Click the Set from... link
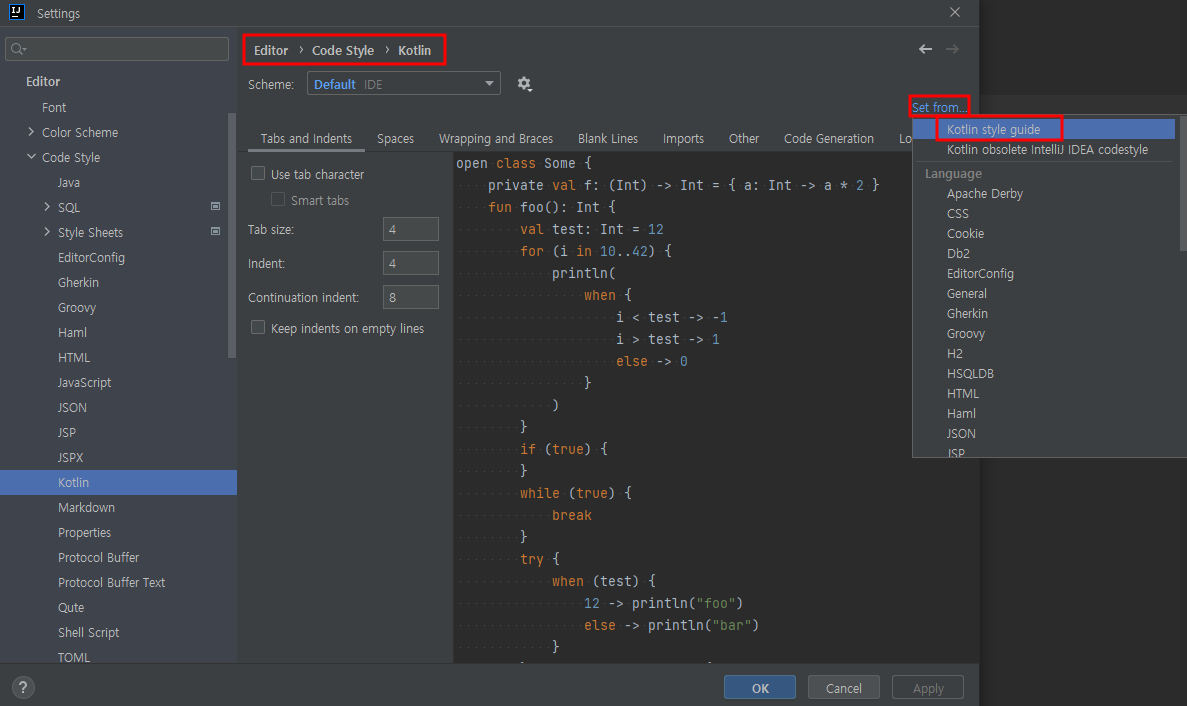 [939, 107]
